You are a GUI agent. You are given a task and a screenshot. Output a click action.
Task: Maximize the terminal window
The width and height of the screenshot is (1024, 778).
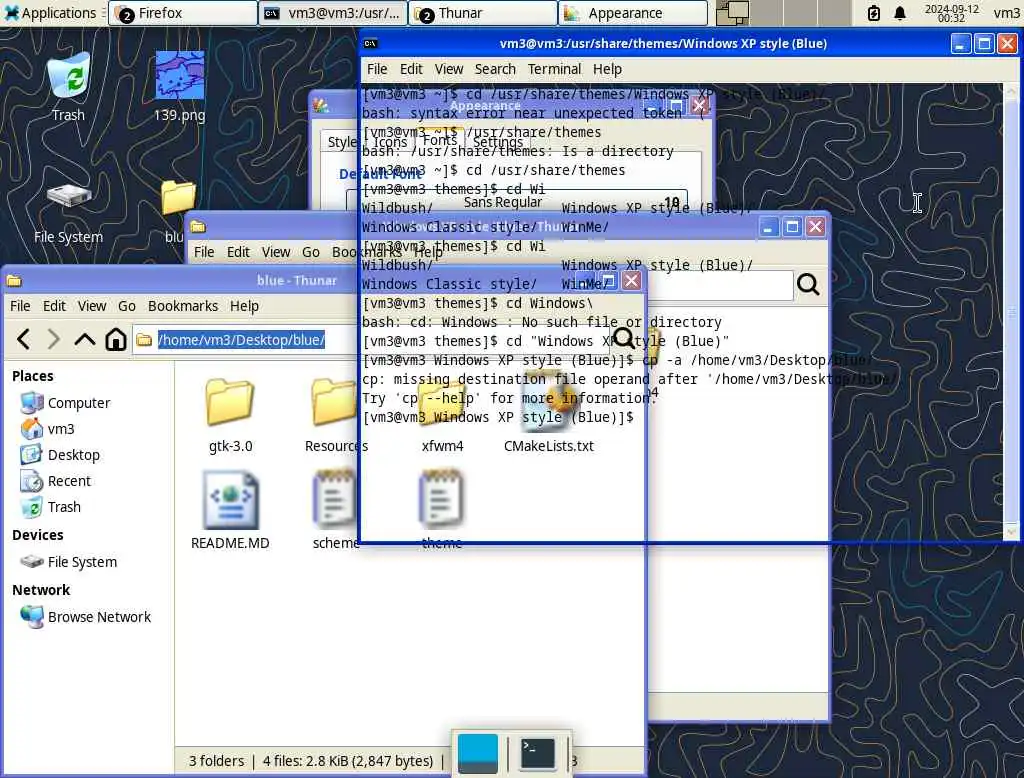click(x=984, y=44)
